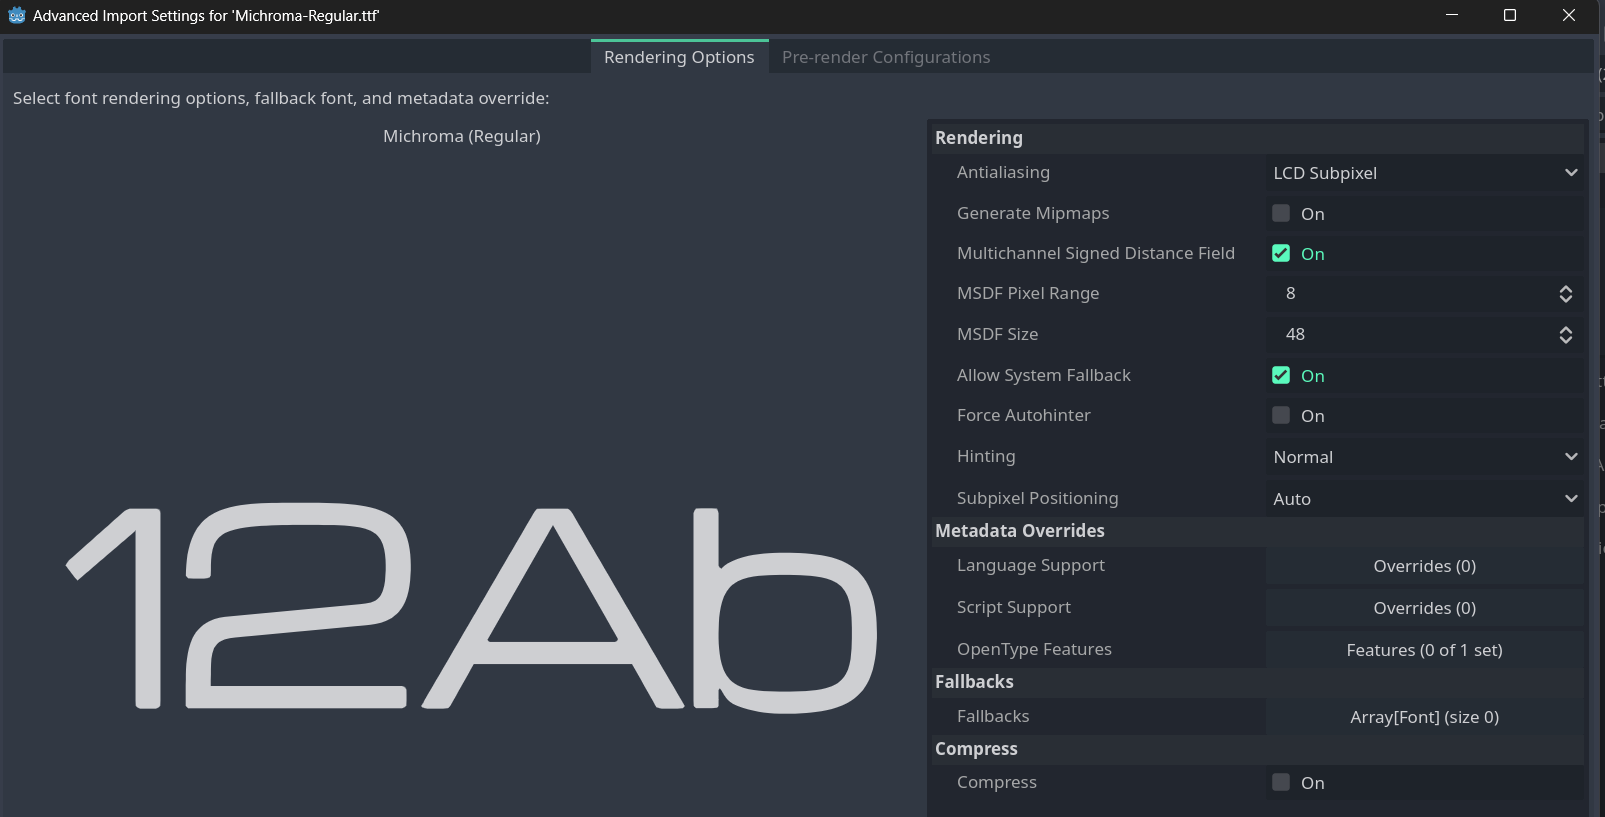Open the Antialiasing dropdown

[x=1424, y=173]
